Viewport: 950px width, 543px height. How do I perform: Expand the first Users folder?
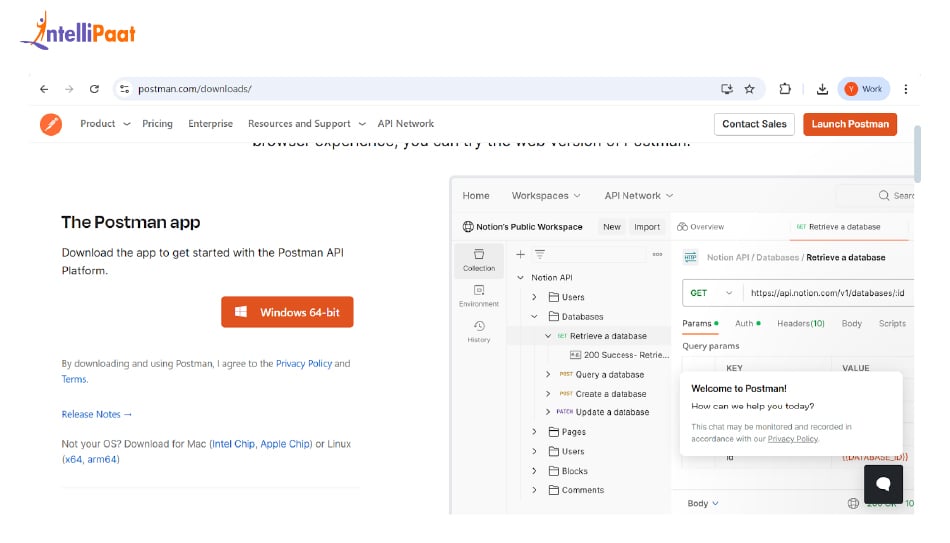click(534, 297)
